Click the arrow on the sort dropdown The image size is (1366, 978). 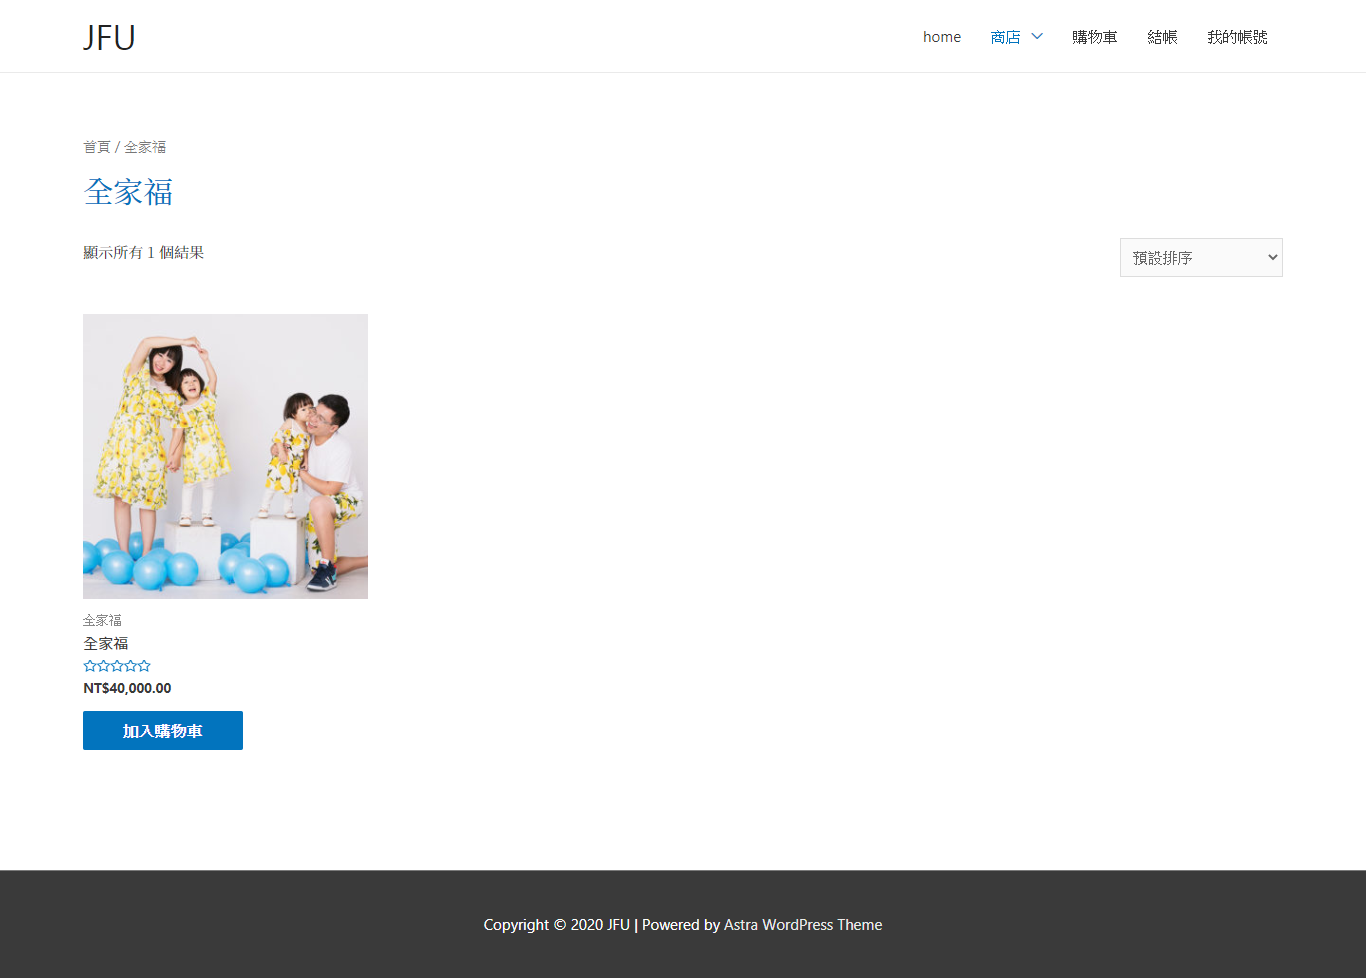click(x=1272, y=258)
